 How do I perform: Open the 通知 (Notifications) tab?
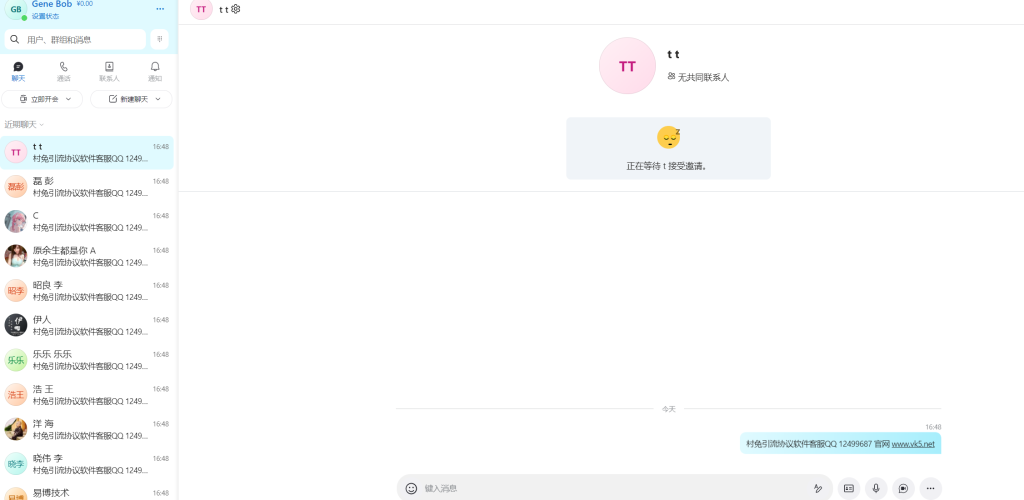pyautogui.click(x=155, y=71)
